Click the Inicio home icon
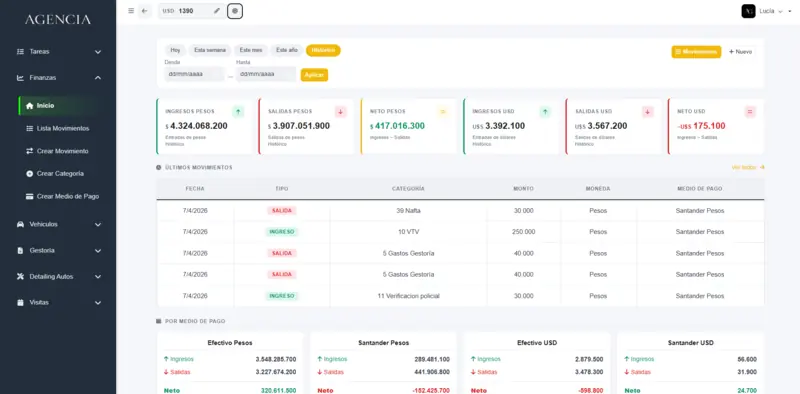800x394 pixels. point(30,106)
